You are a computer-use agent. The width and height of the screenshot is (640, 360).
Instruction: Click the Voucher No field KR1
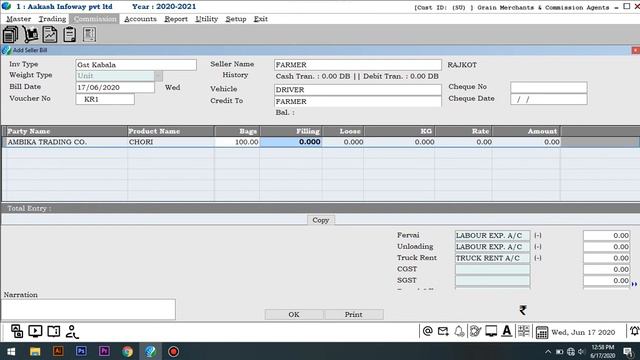coord(105,99)
